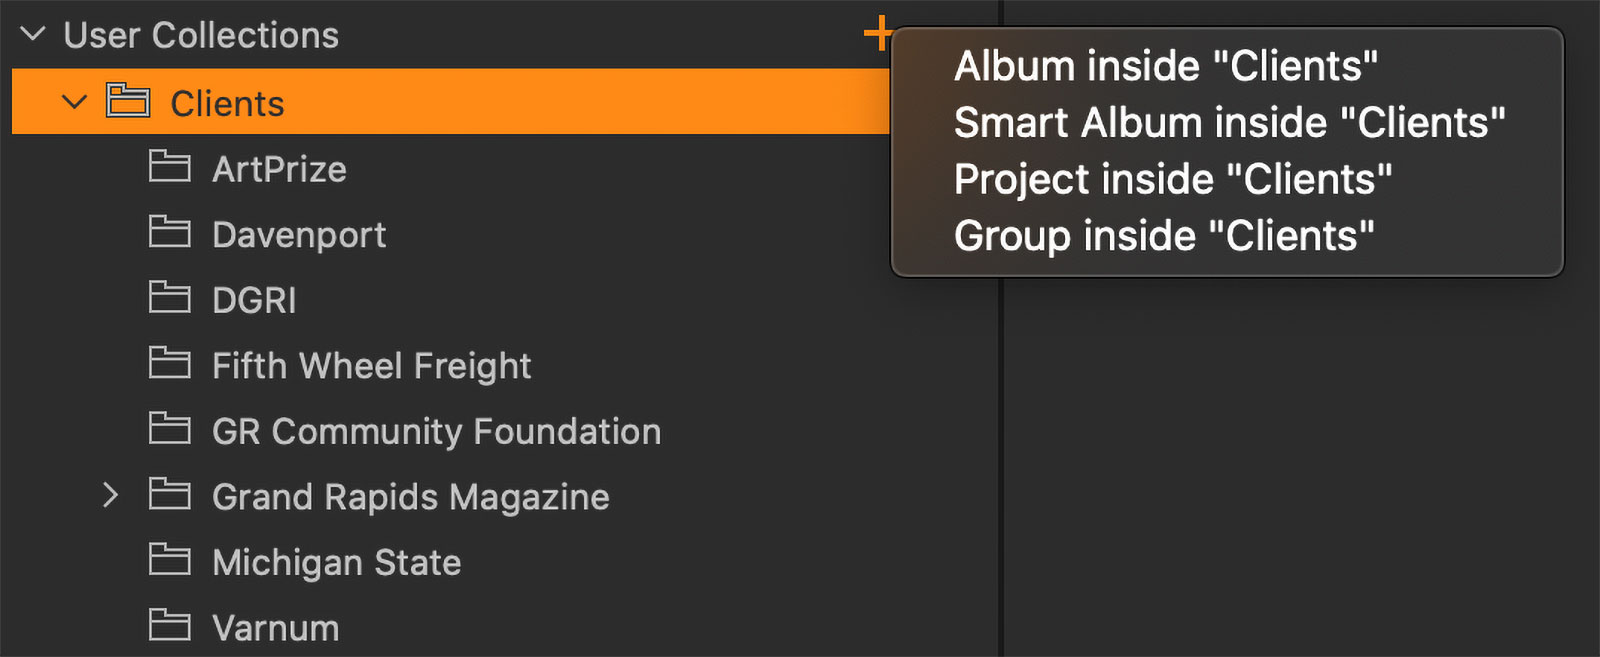Expand the Grand Rapids Magazine group
1600x657 pixels.
coord(110,495)
